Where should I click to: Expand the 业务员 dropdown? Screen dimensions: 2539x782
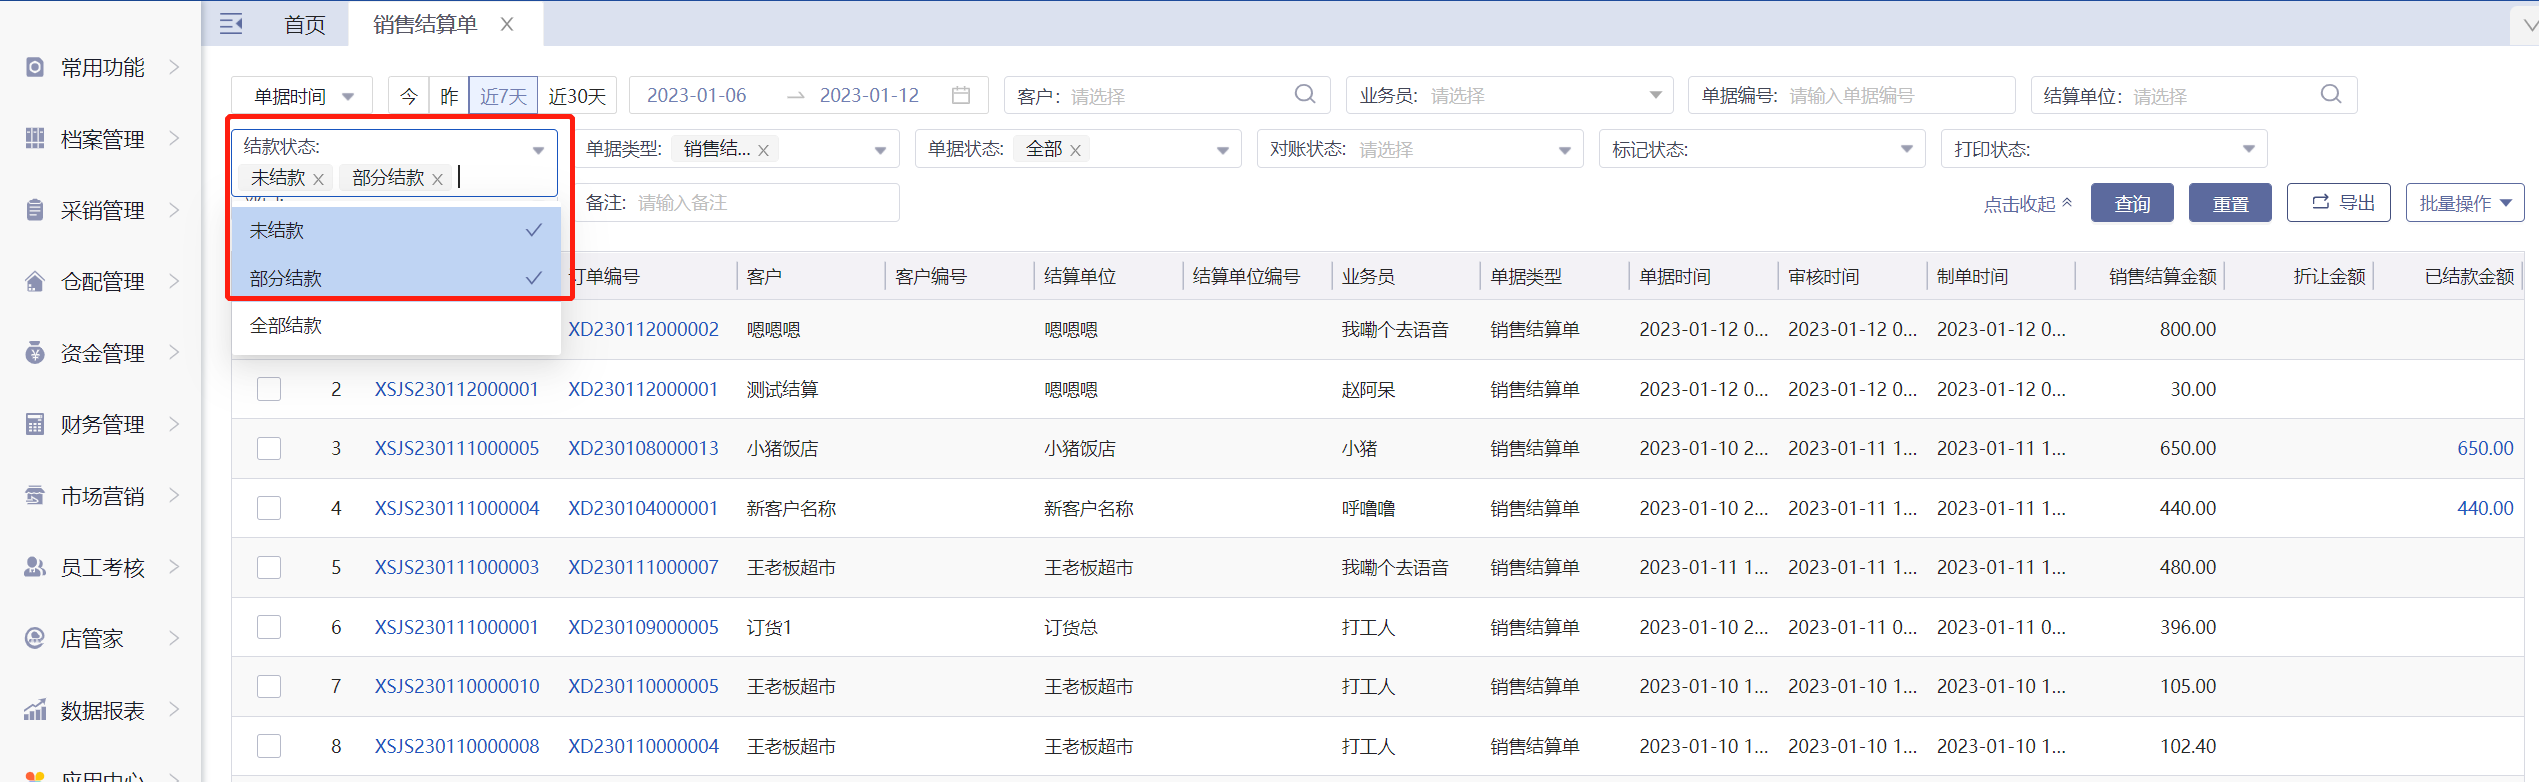click(1655, 95)
